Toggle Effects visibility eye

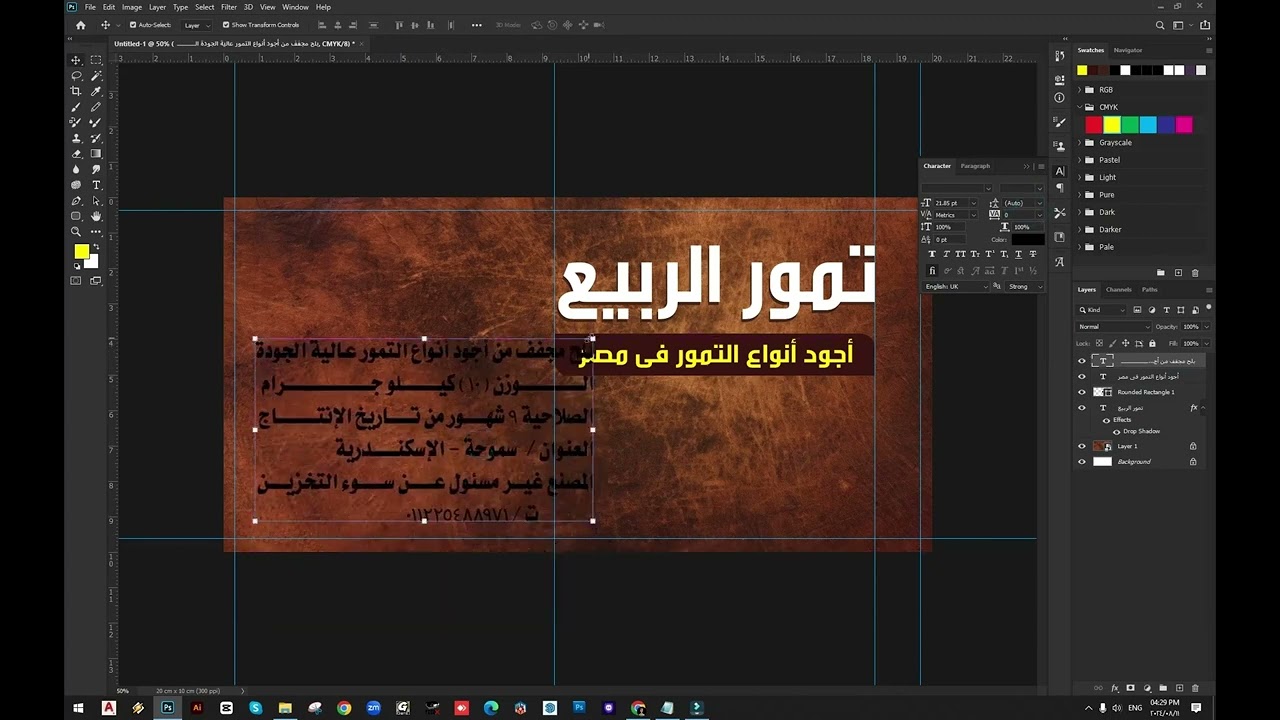pos(1106,420)
